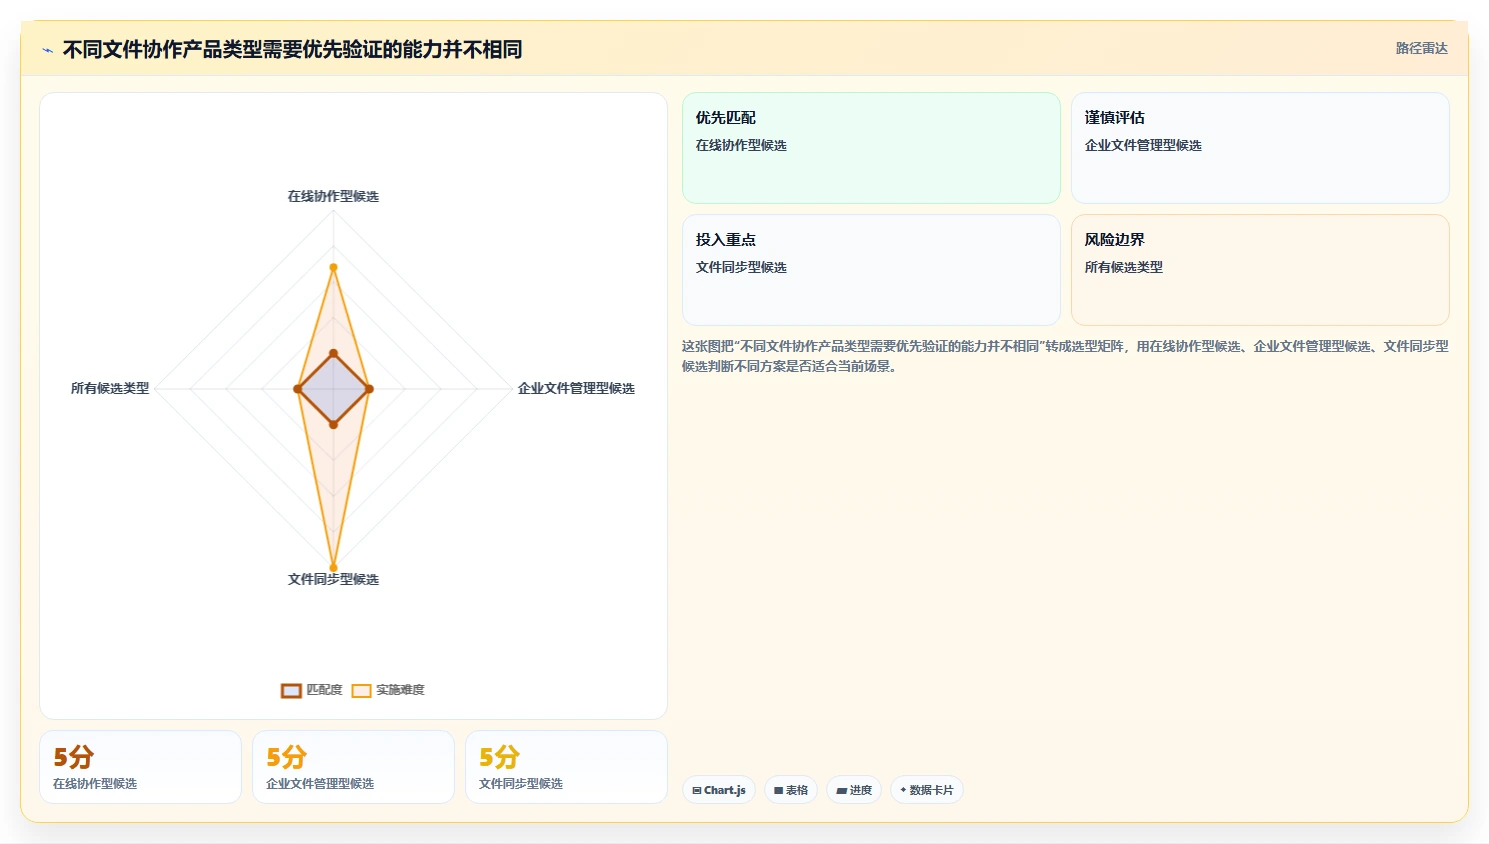Select the 5分 文件同步型候选 score card

tap(566, 767)
